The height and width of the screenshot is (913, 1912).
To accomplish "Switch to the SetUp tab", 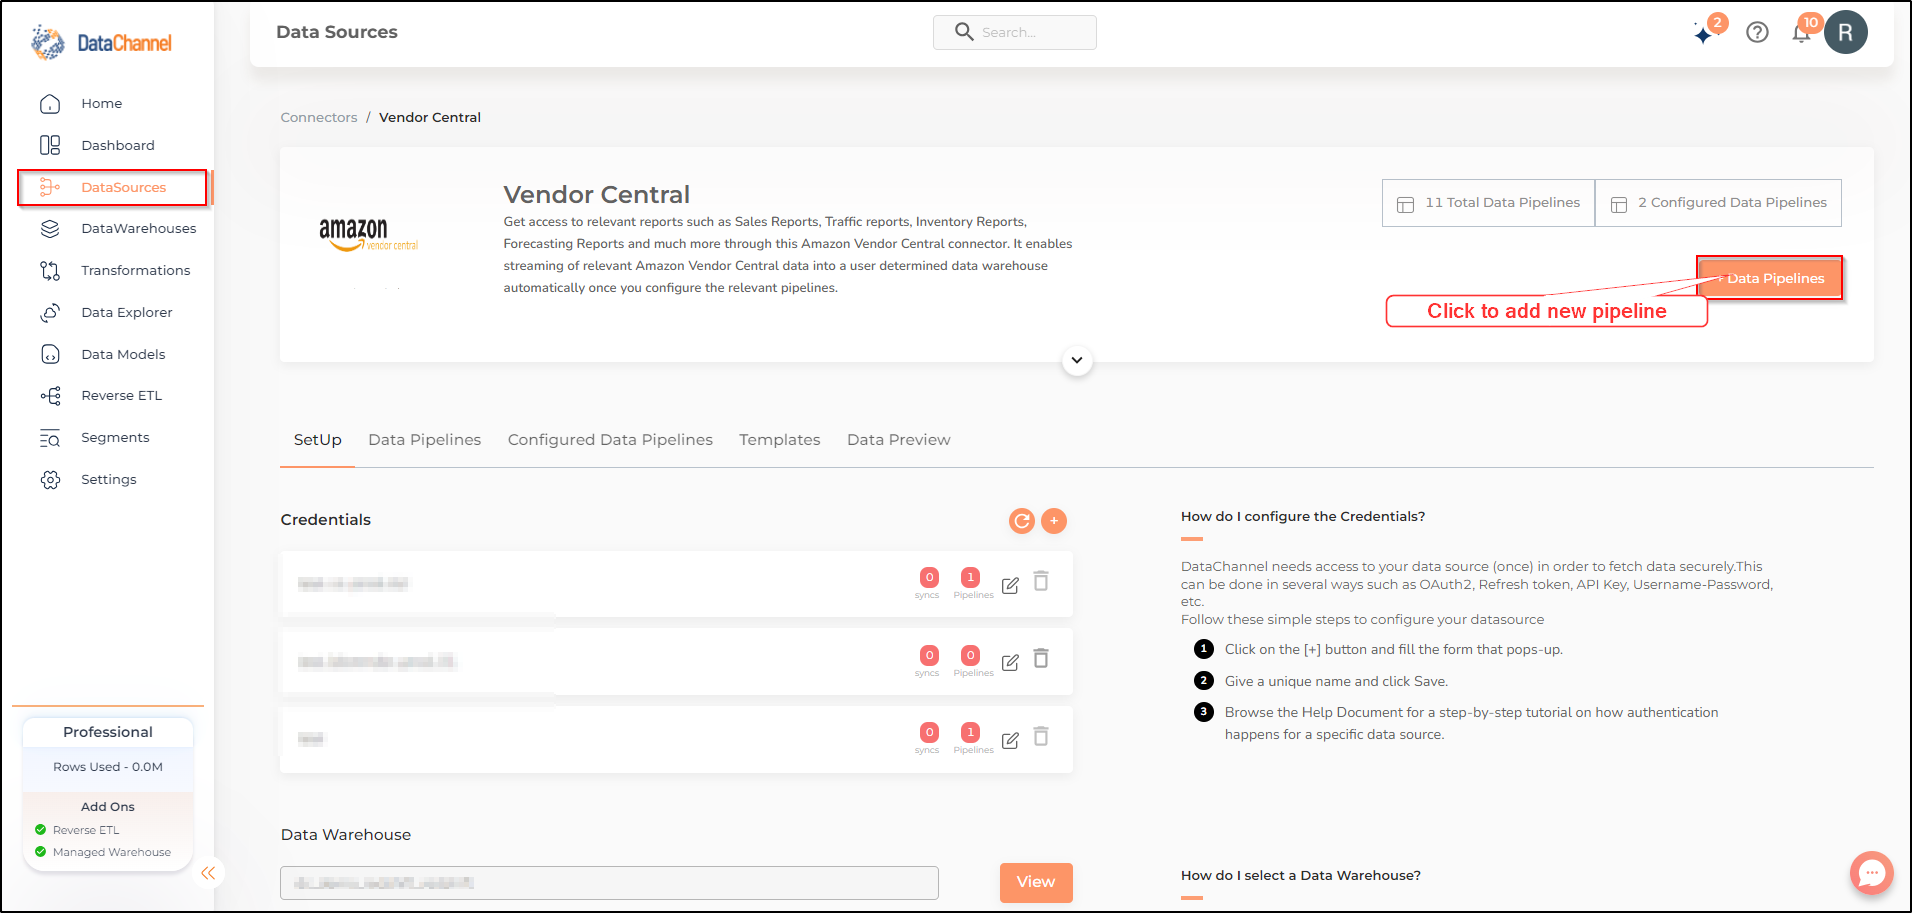I will (317, 440).
